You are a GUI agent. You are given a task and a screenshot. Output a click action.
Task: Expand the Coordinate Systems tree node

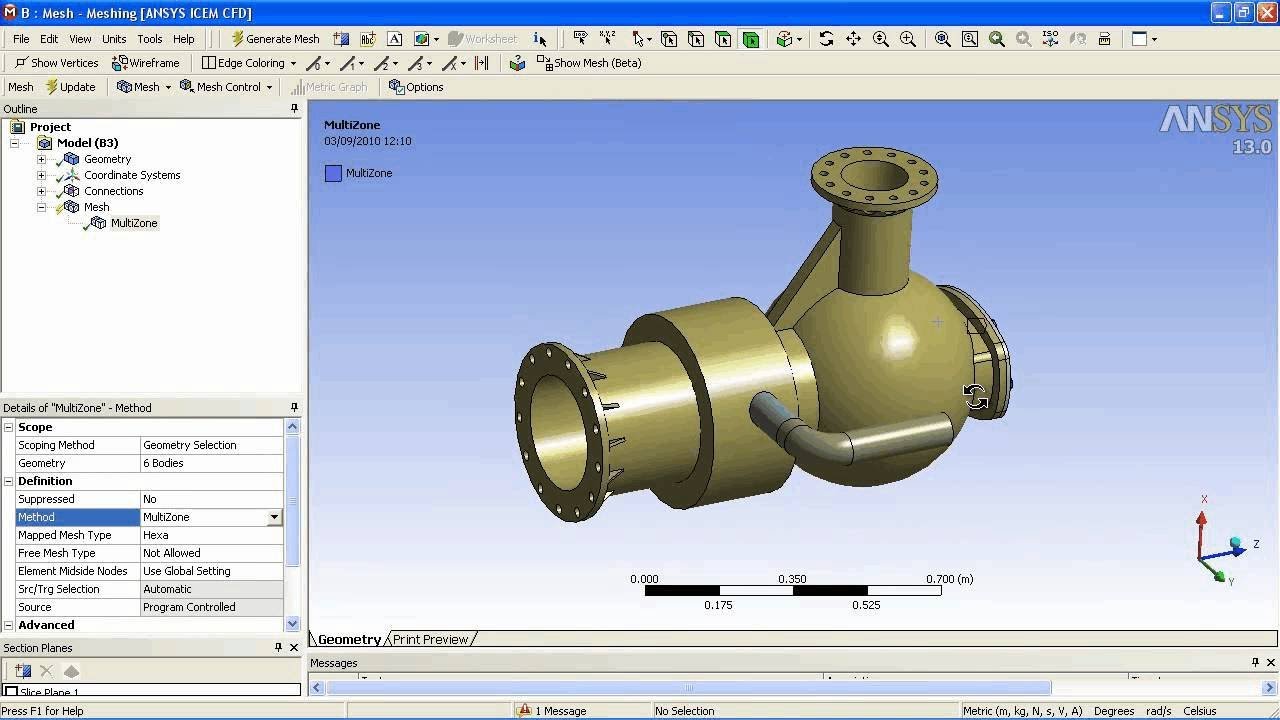41,175
